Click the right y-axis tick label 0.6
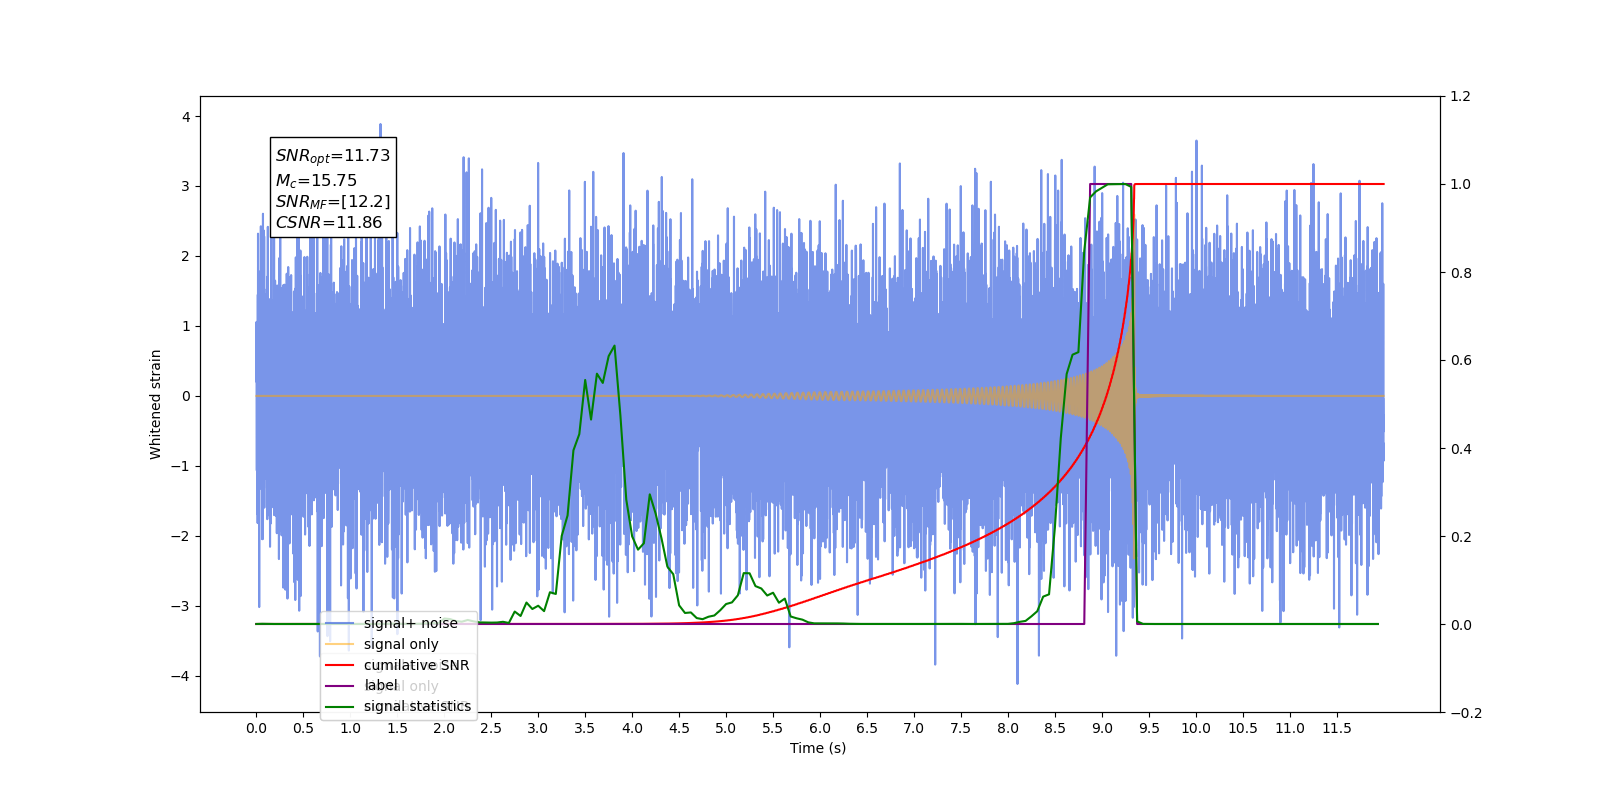Screen dimensions: 1600x800 click(x=1461, y=361)
